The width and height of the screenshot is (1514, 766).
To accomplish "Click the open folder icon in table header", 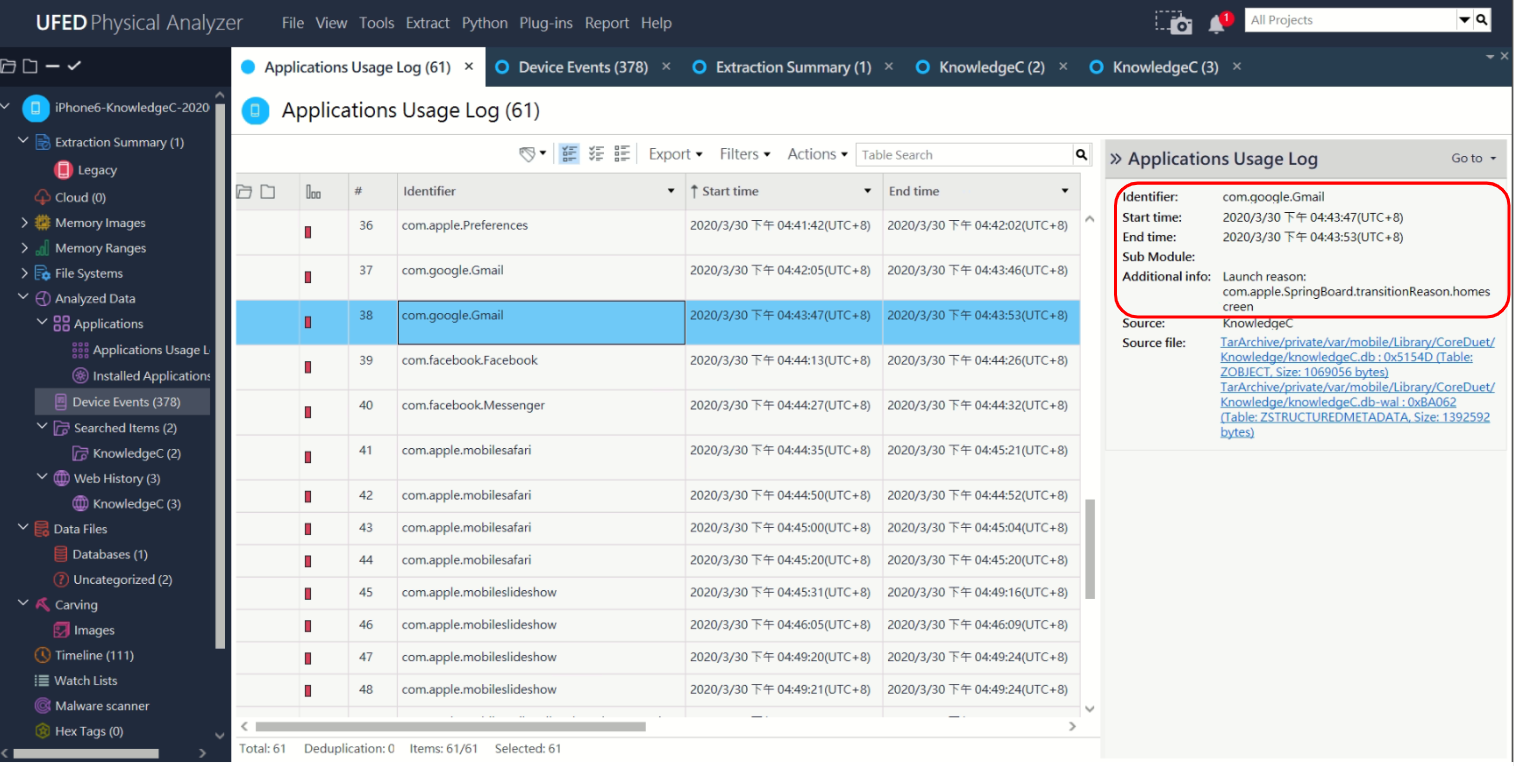I will (245, 191).
